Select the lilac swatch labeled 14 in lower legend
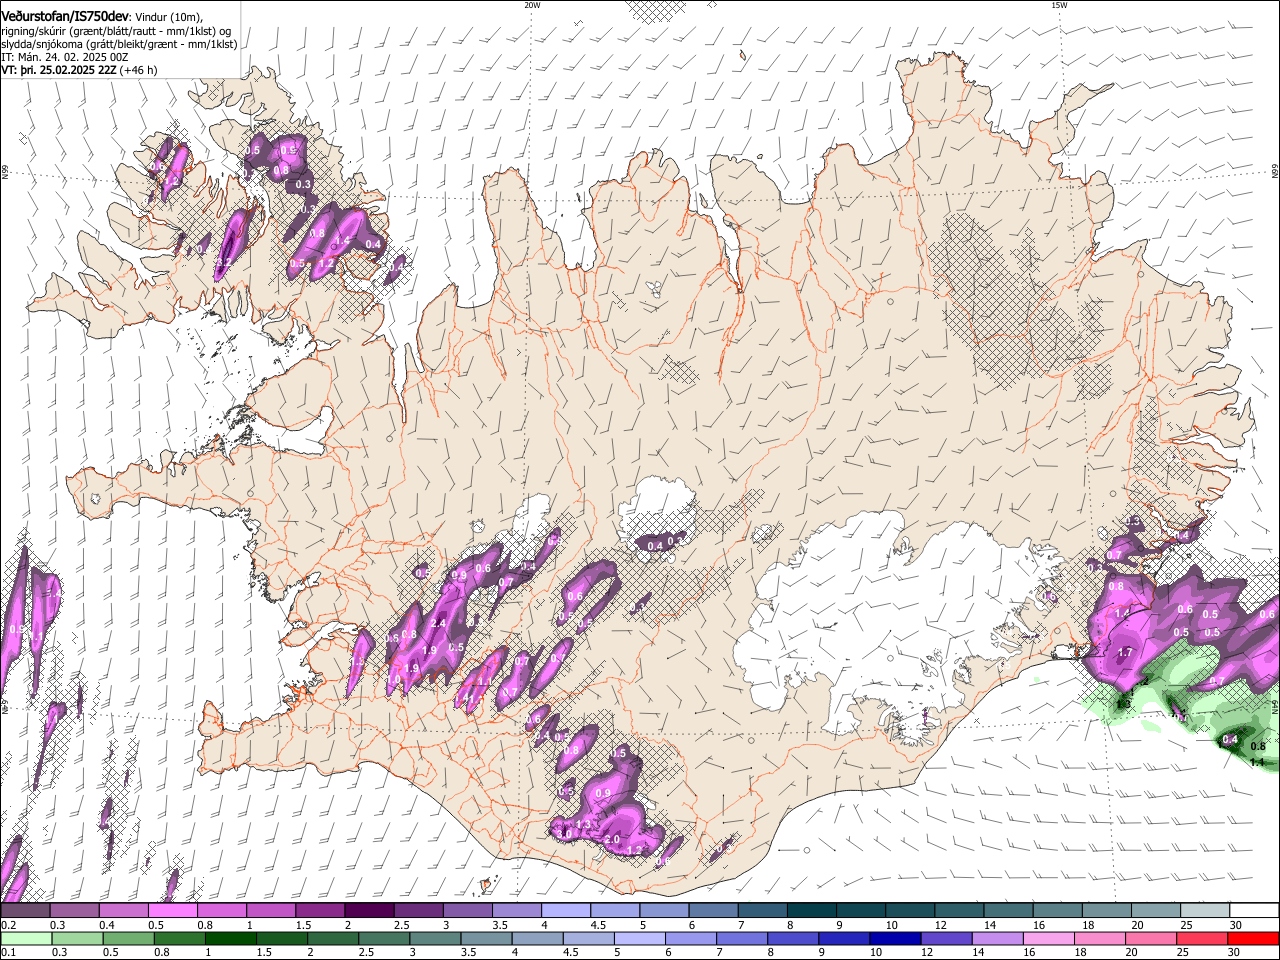Screen dimensions: 1280x960 tap(997, 939)
